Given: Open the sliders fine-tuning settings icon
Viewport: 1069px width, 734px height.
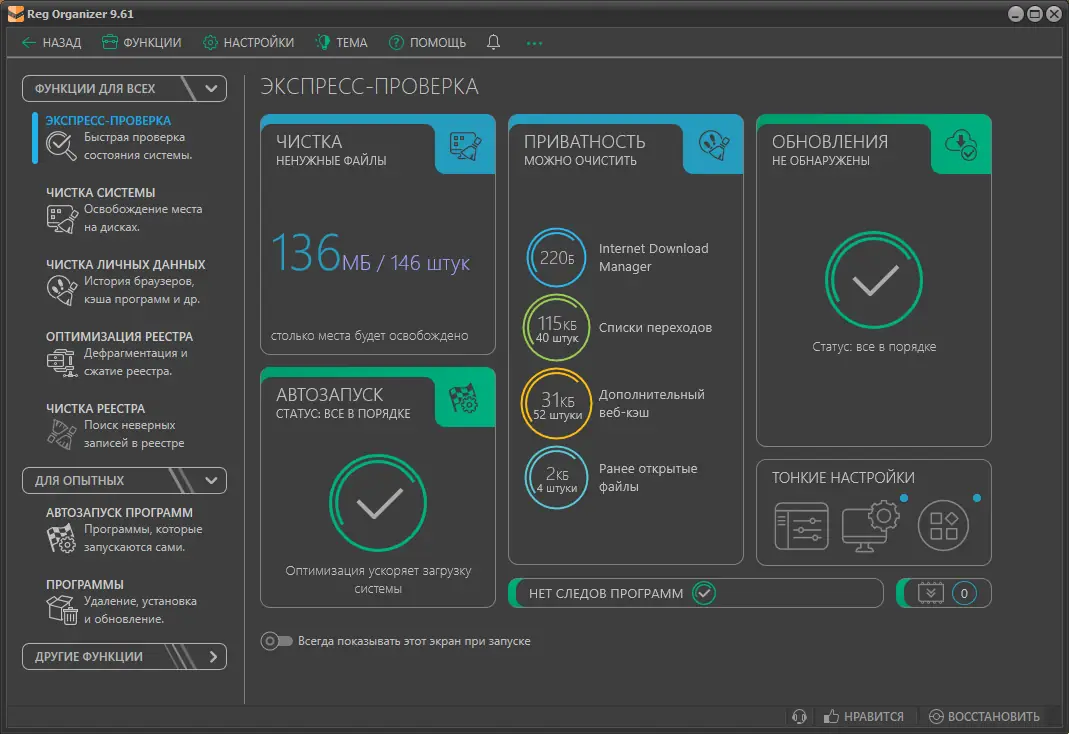Looking at the screenshot, I should 801,526.
